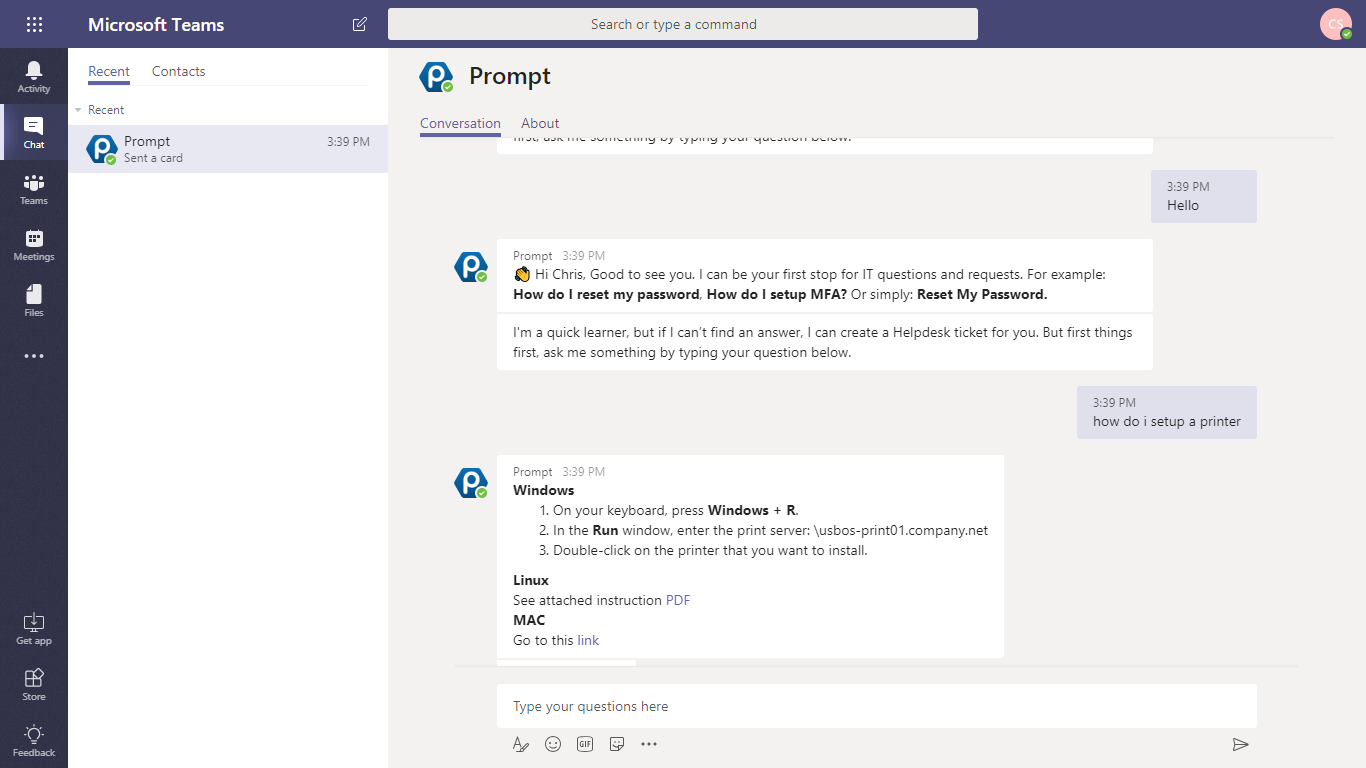Open the Store in sidebar
Image resolution: width=1366 pixels, height=768 pixels.
pos(34,684)
